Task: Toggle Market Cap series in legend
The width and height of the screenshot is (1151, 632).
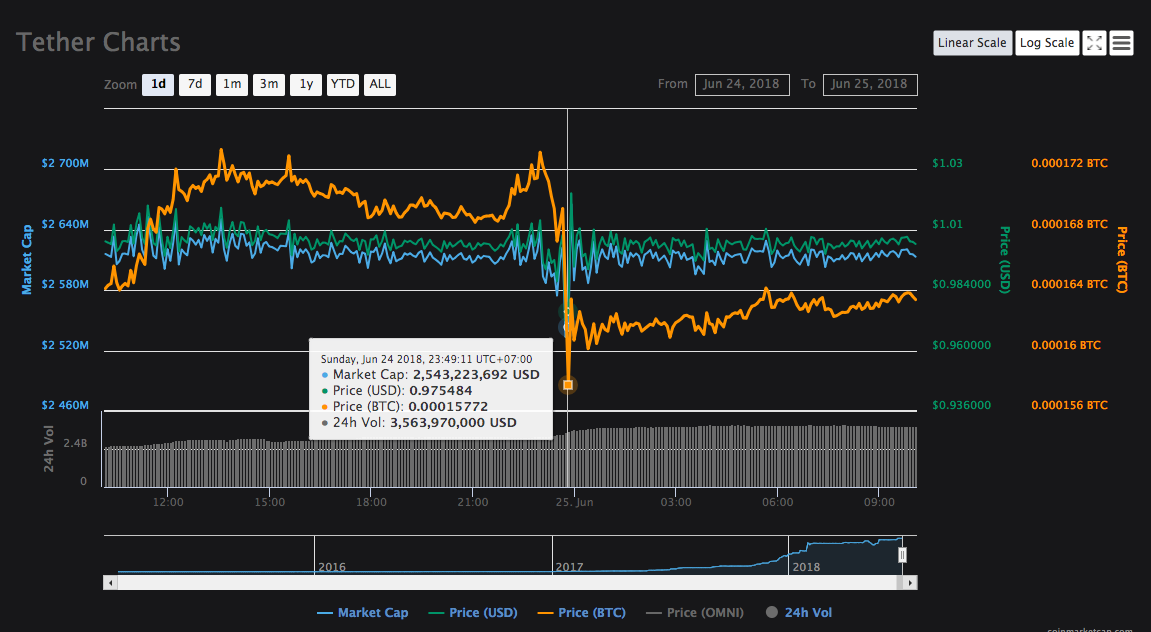Action: tap(363, 613)
